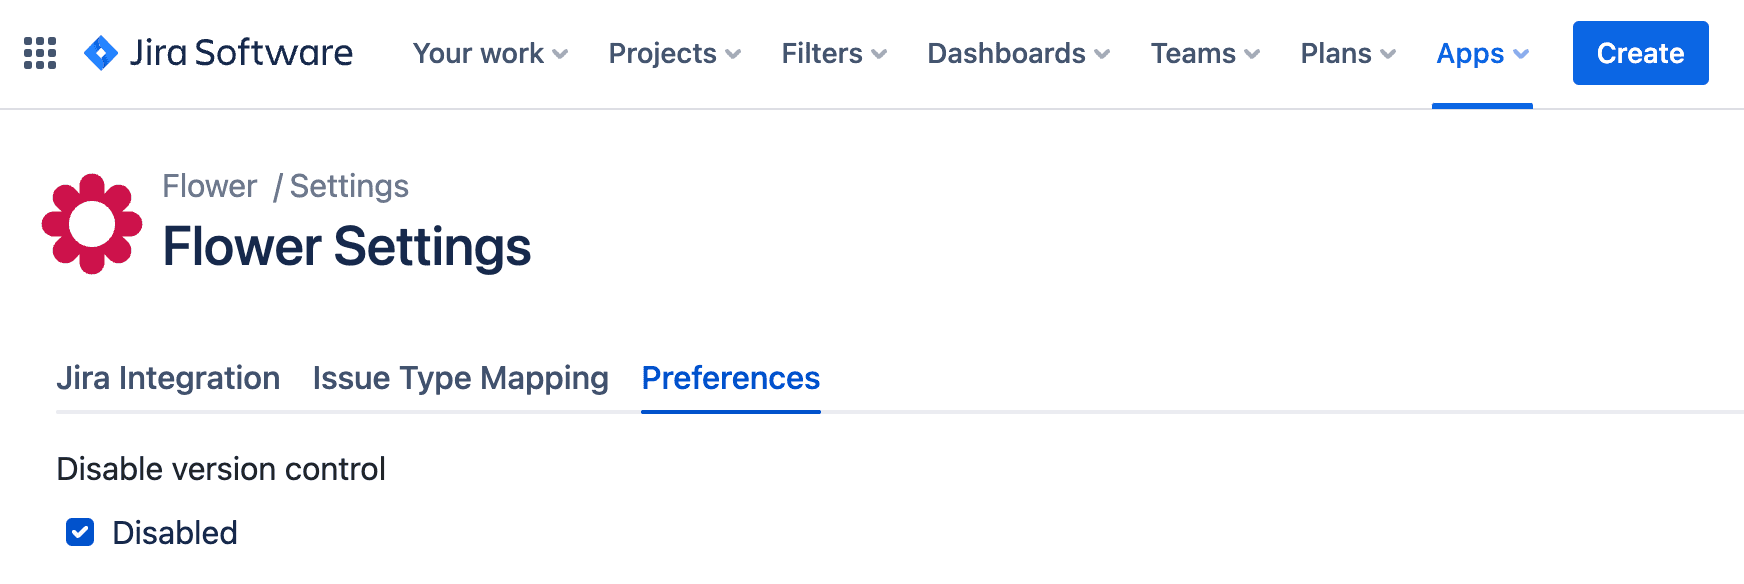Image resolution: width=1744 pixels, height=584 pixels.
Task: Click the blue Jira diamond logo
Action: coord(101,53)
